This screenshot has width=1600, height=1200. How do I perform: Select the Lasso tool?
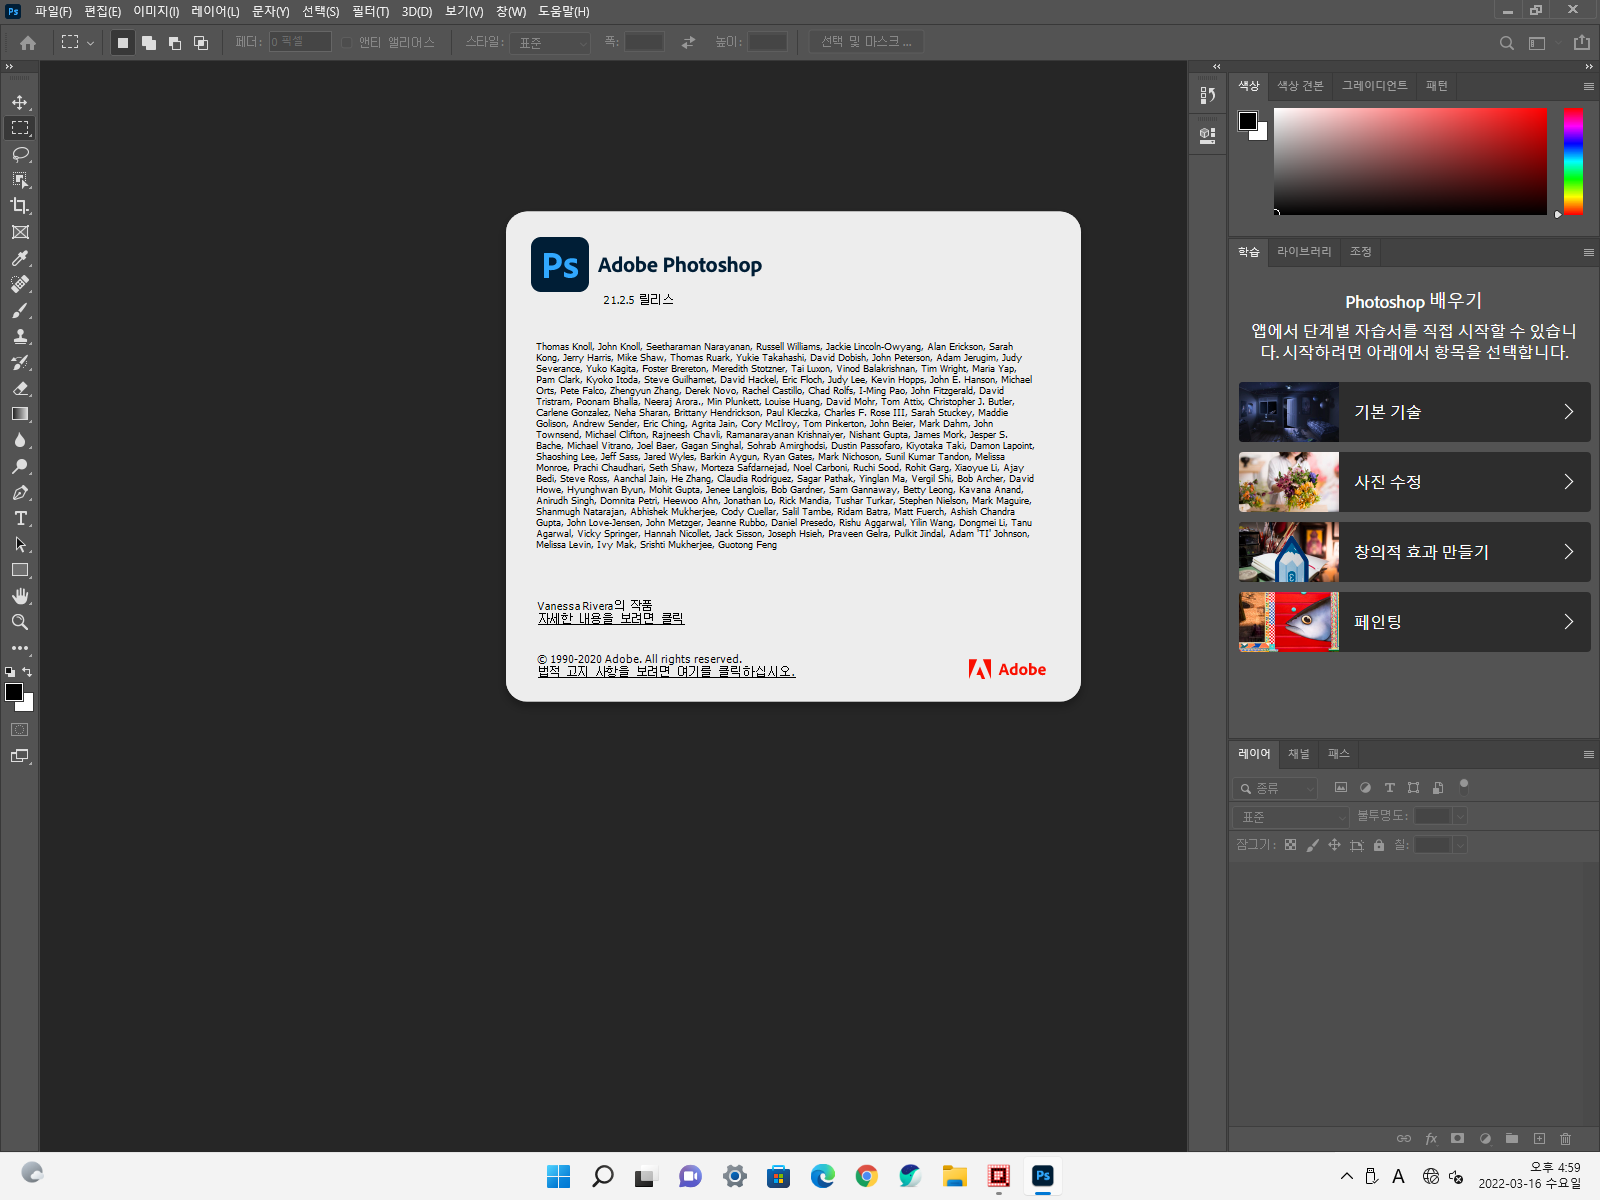tap(20, 154)
